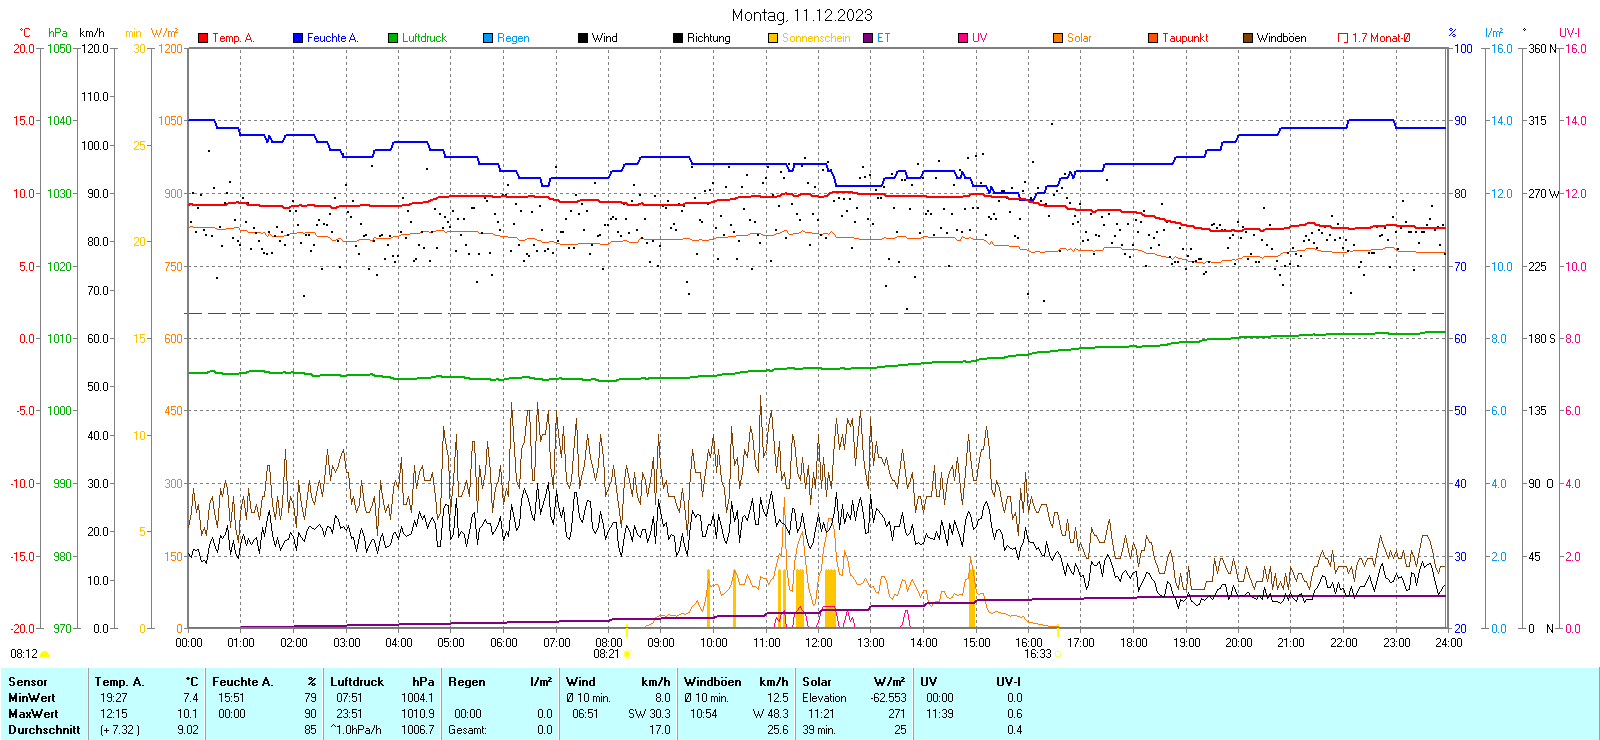This screenshot has height=740, width=1600.
Task: Click the purple ET legend square
Action: (868, 38)
